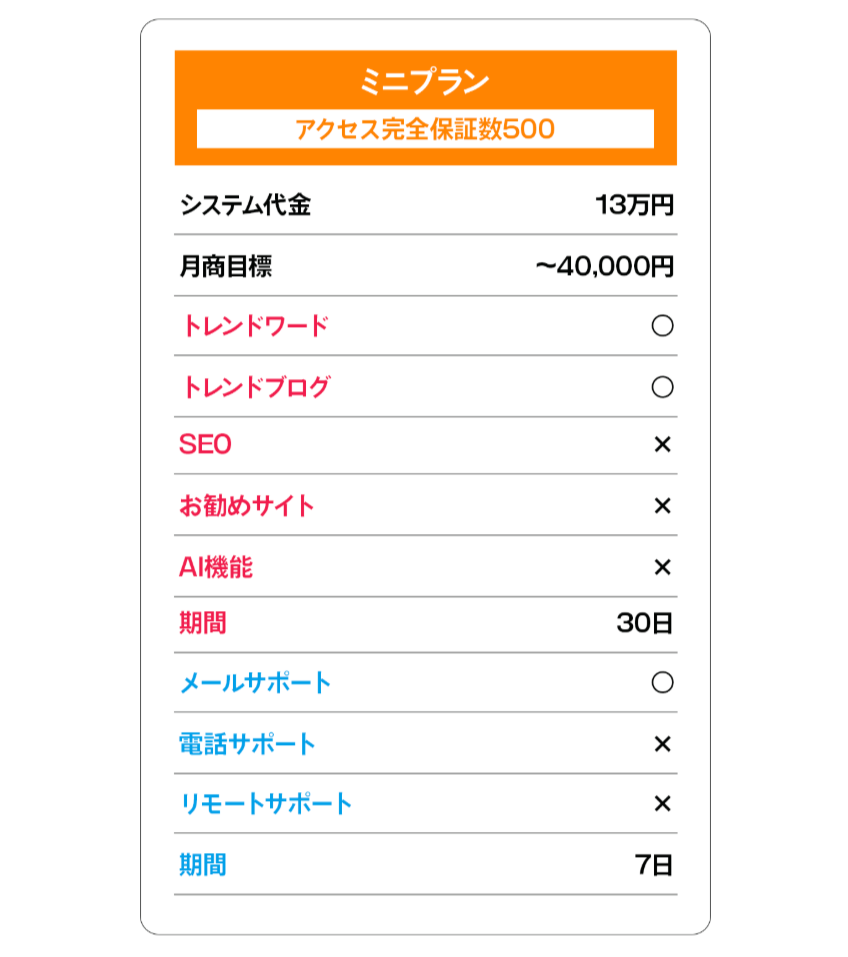Select the システム代金 label

pyautogui.click(x=245, y=205)
